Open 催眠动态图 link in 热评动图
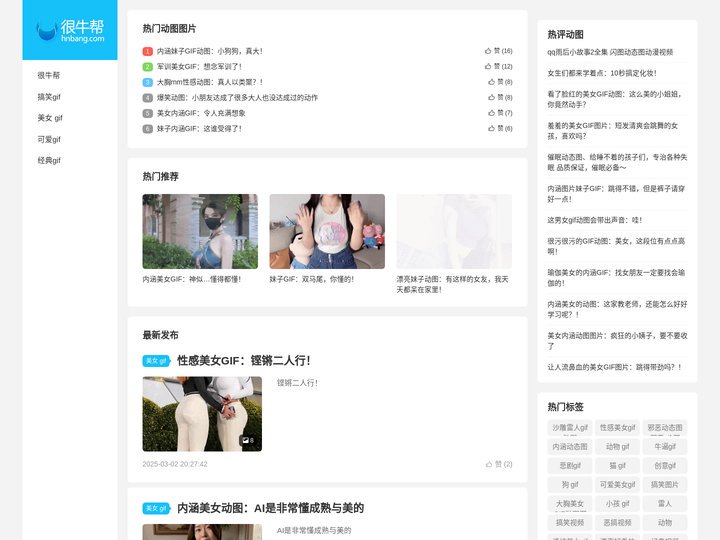The image size is (720, 540). coord(617,163)
